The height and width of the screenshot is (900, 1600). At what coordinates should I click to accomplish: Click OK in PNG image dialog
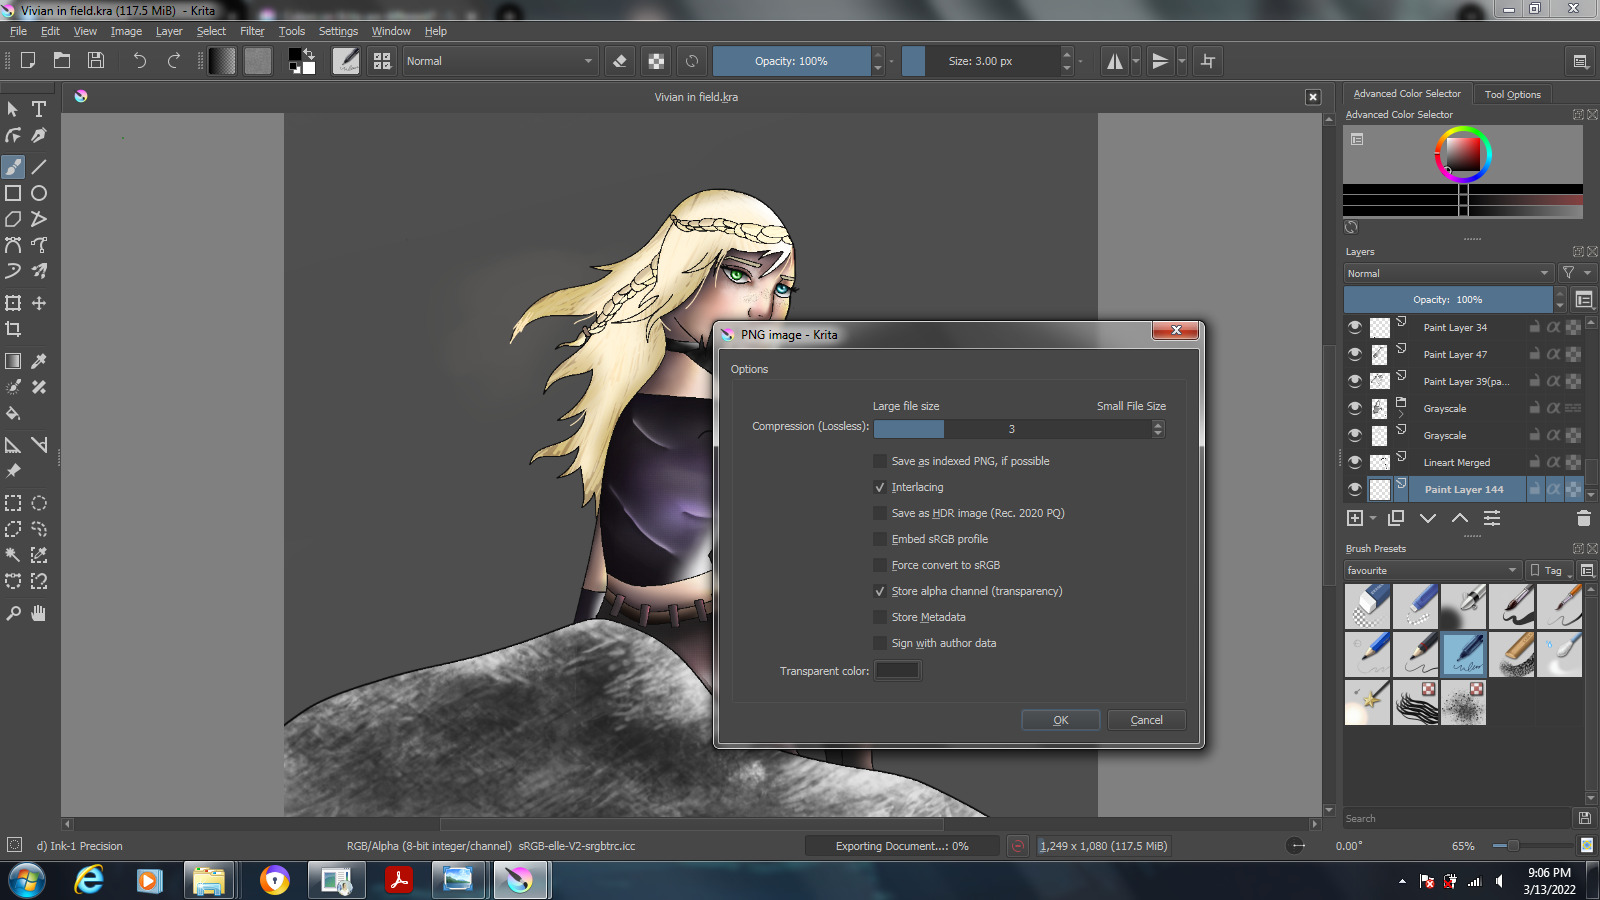coord(1060,720)
